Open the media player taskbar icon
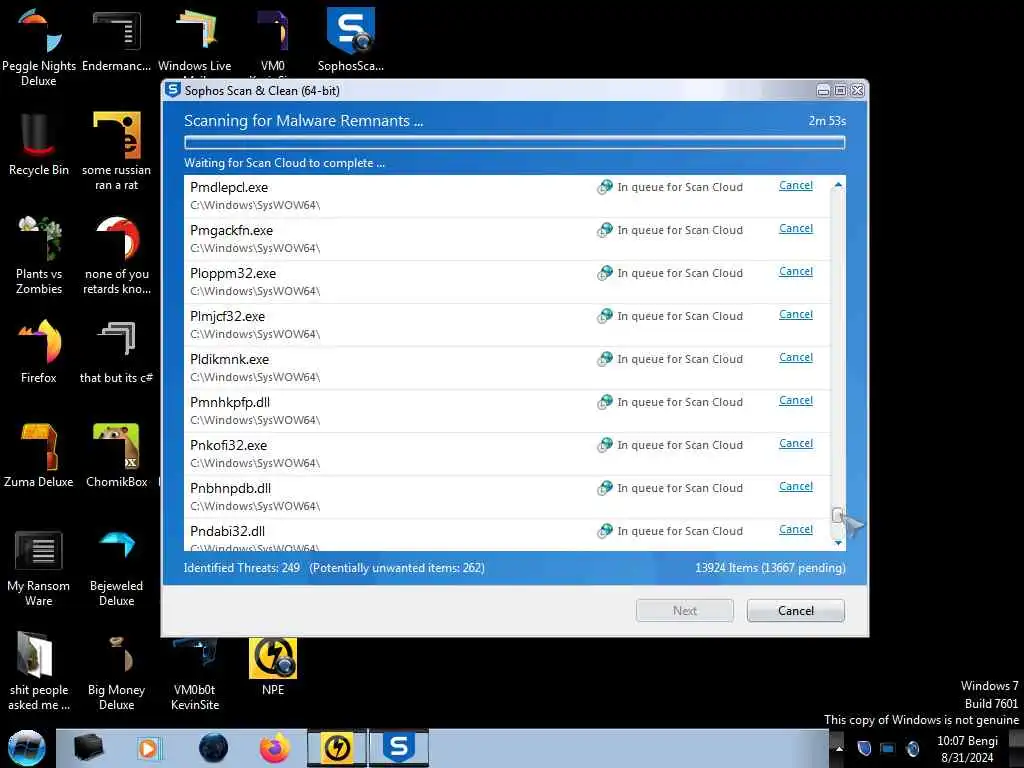The width and height of the screenshot is (1024, 768). click(148, 748)
